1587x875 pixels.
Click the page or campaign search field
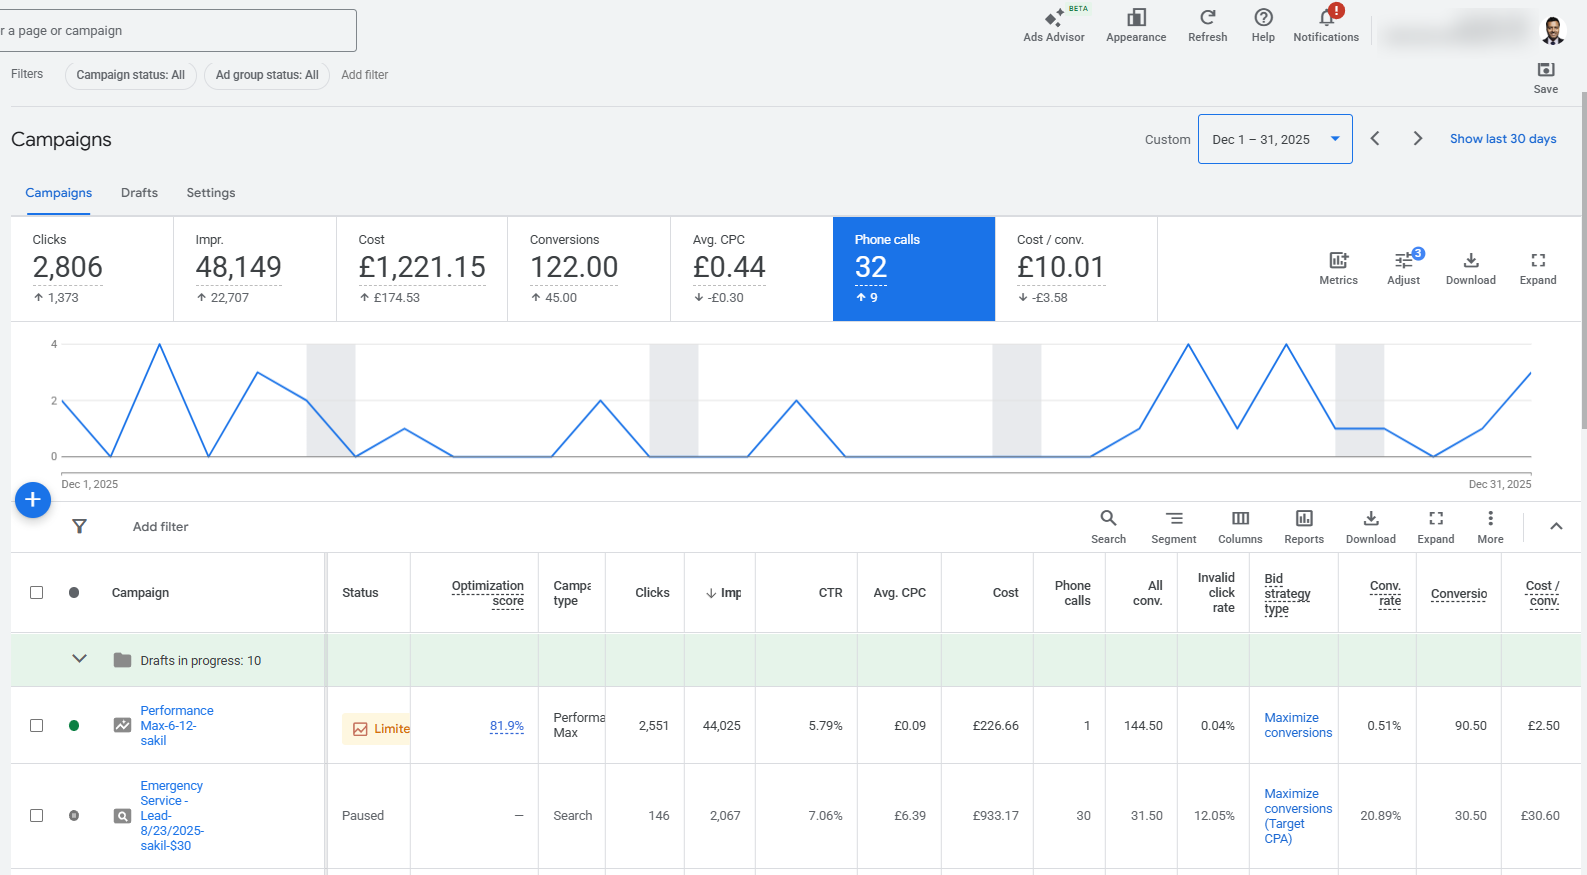tap(177, 31)
